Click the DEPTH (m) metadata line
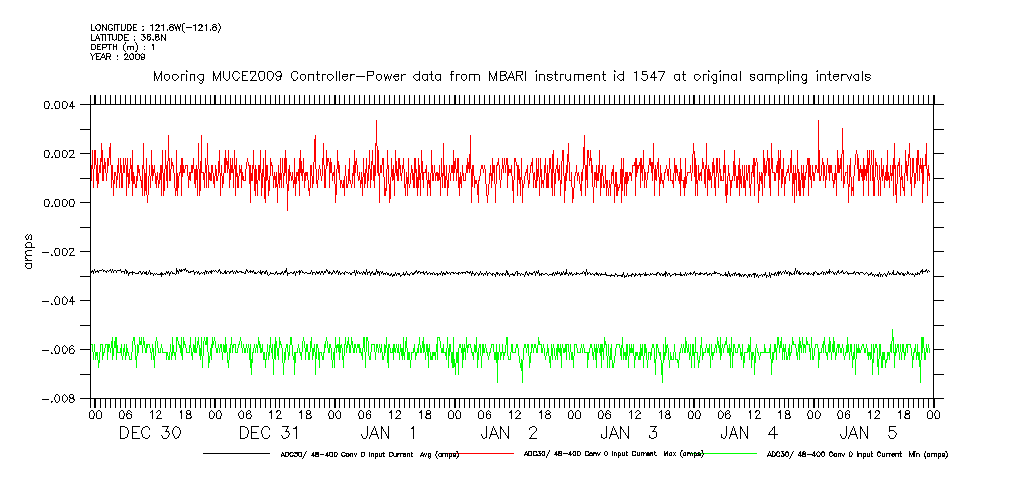Viewport: 1009px width, 504px height. point(122,47)
